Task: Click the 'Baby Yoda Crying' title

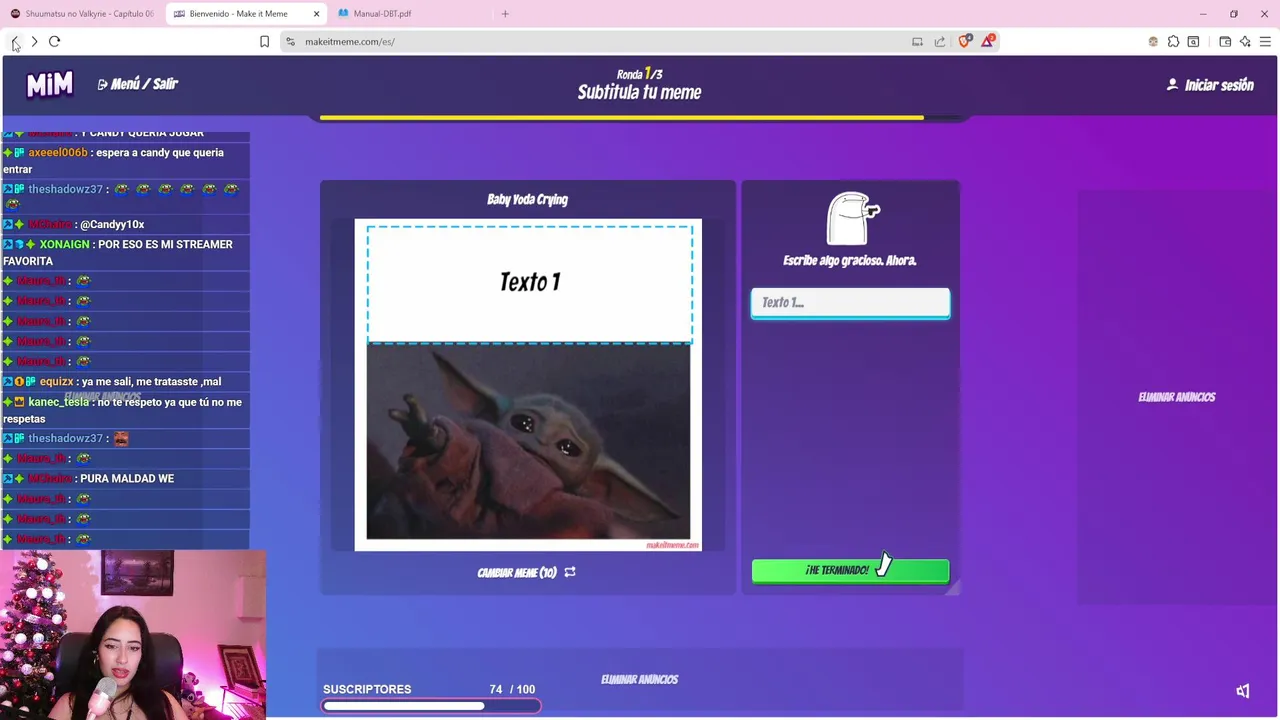Action: (x=527, y=199)
